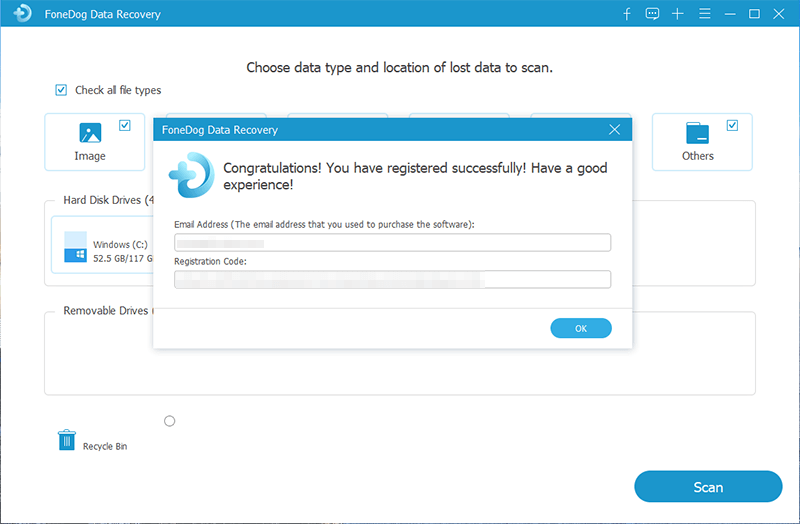
Task: Toggle Check all file types checkbox
Action: coord(61,90)
